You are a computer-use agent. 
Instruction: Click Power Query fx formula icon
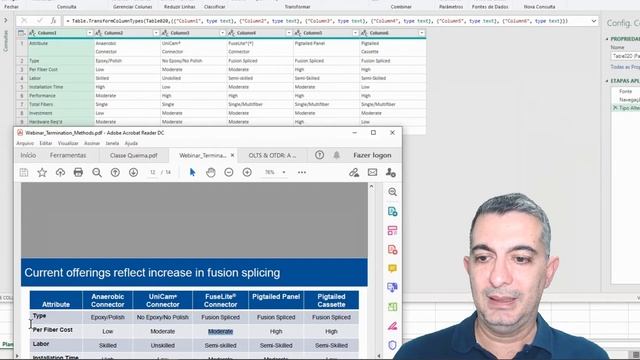pyautogui.click(x=53, y=20)
